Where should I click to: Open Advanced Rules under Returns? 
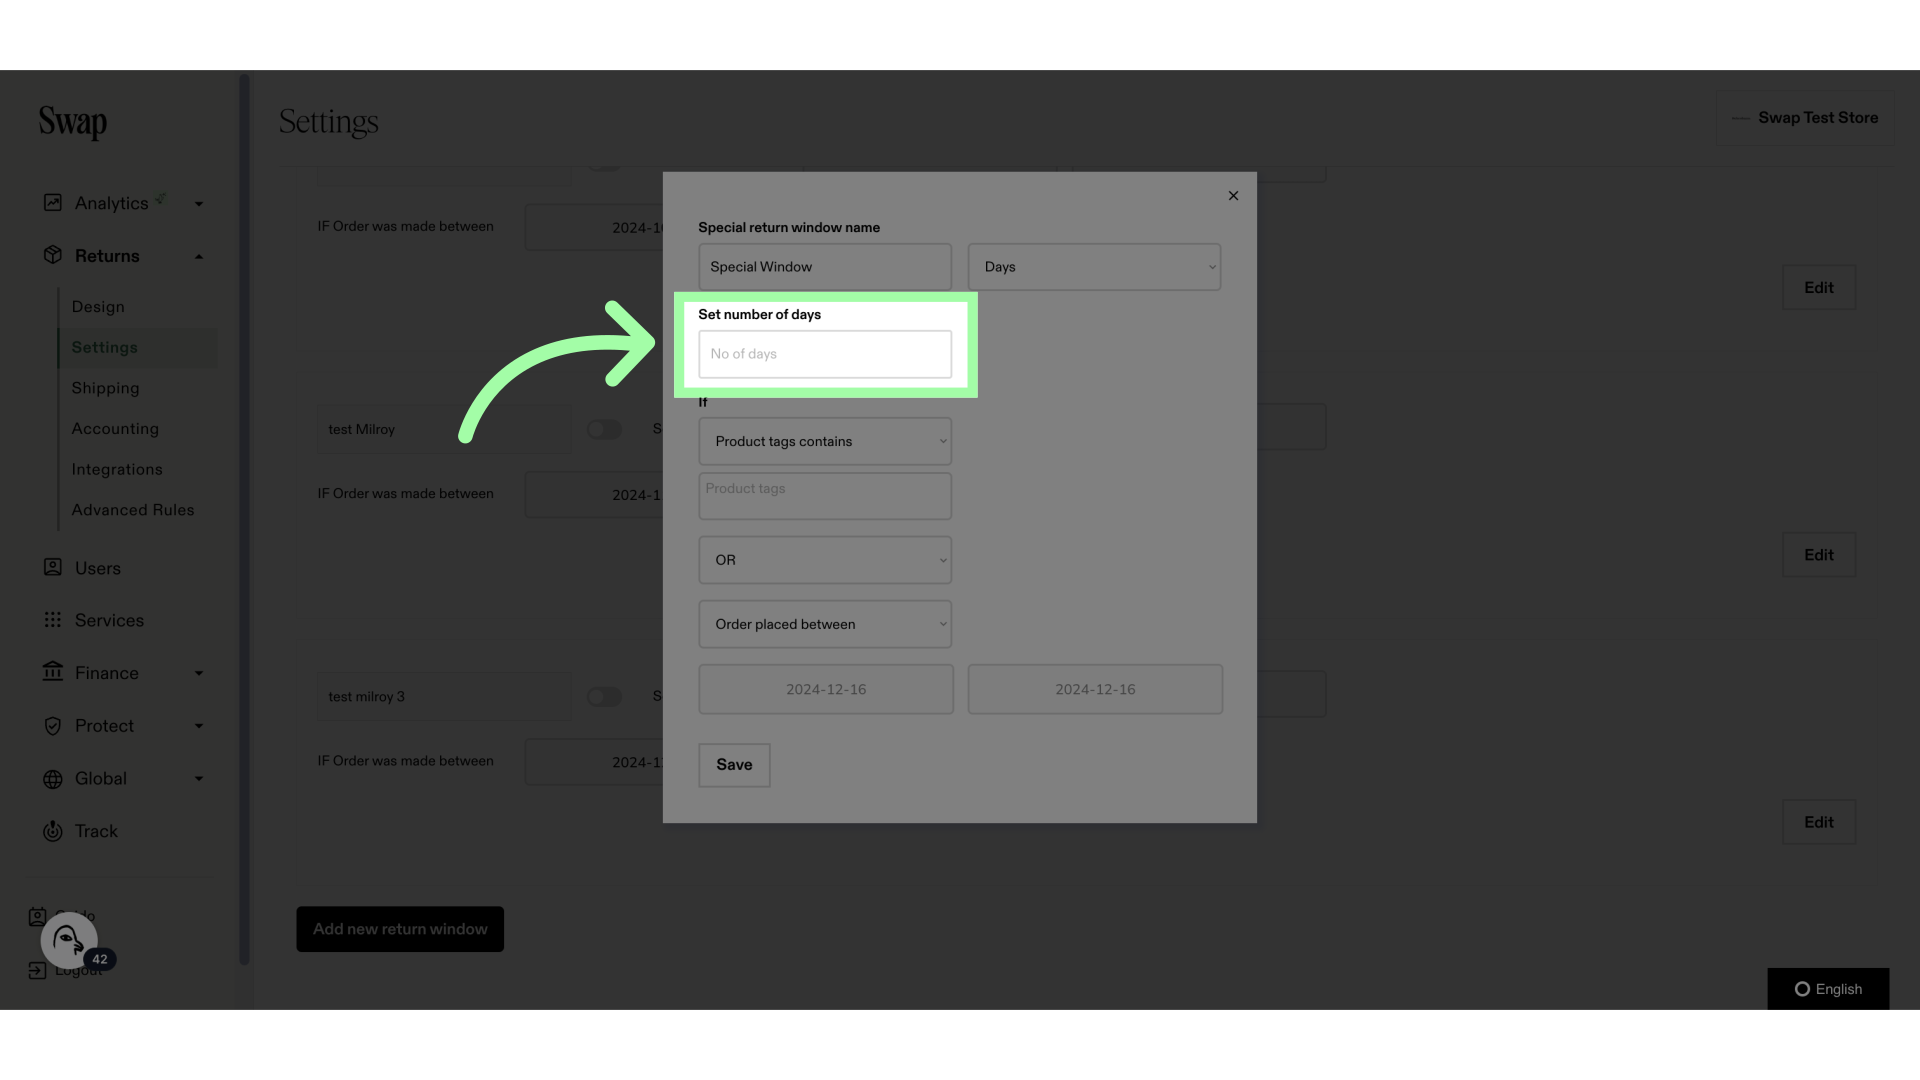[x=133, y=510]
